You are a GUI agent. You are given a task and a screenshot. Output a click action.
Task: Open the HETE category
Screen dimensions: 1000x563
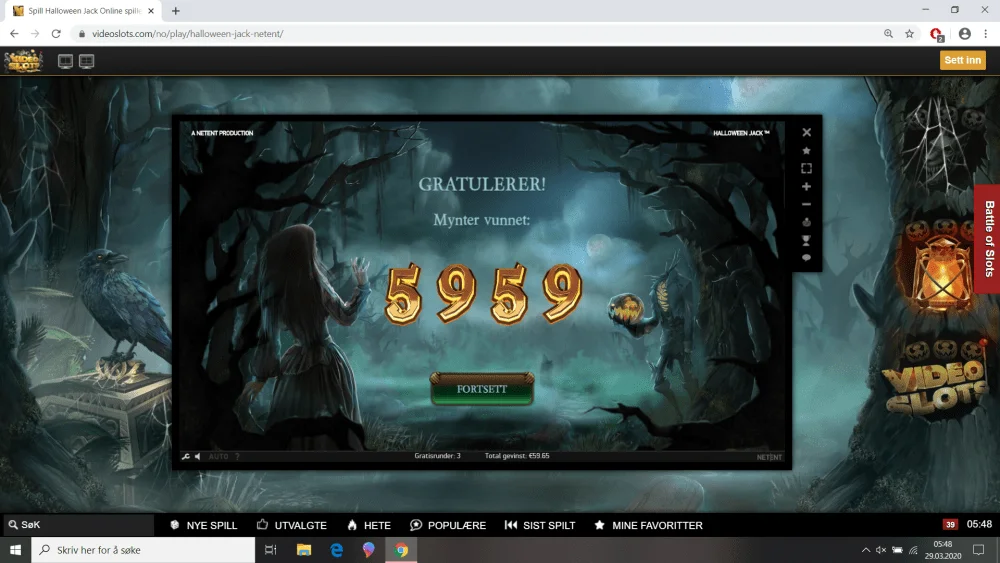coord(369,525)
